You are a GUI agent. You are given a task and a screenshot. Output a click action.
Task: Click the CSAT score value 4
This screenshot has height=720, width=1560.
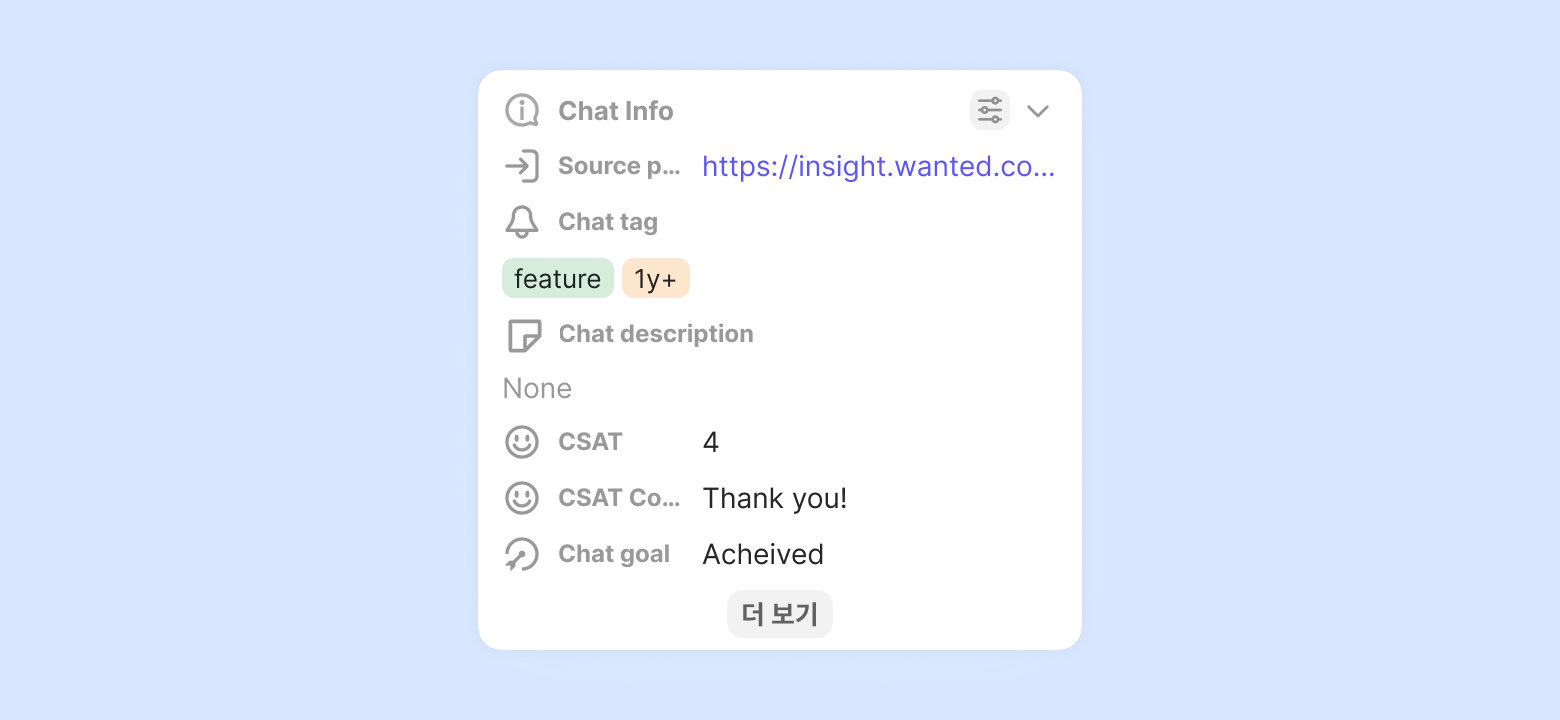click(x=711, y=442)
